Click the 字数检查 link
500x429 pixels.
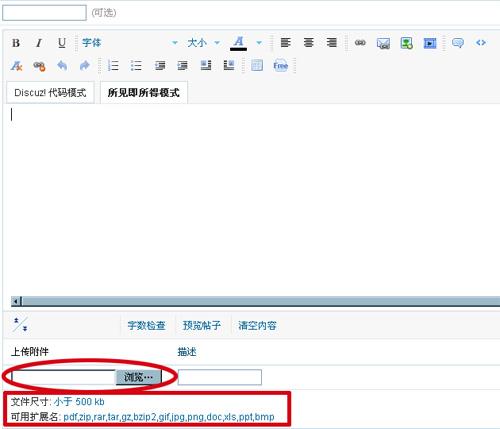(x=146, y=325)
